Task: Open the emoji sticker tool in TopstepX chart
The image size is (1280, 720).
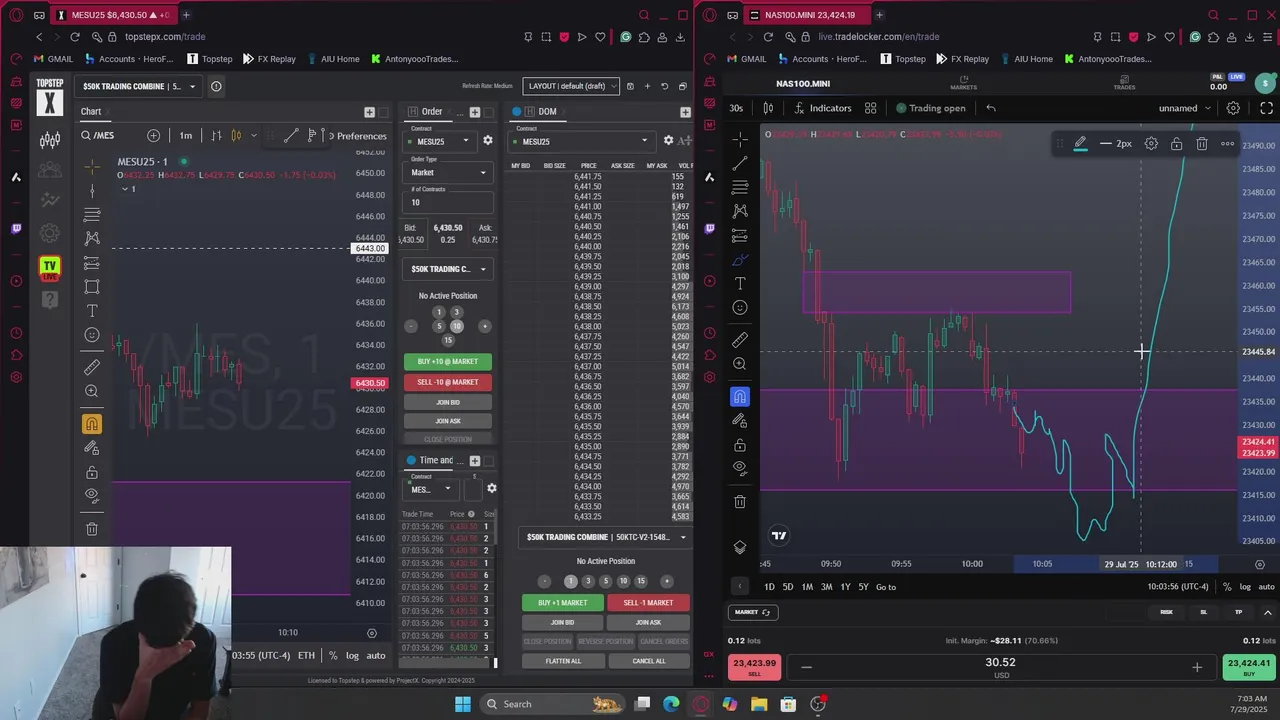Action: coord(92,335)
